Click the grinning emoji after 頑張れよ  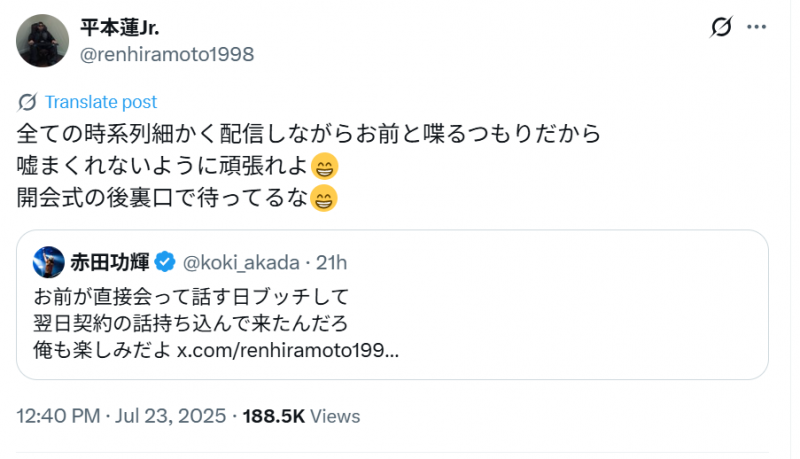click(x=324, y=166)
